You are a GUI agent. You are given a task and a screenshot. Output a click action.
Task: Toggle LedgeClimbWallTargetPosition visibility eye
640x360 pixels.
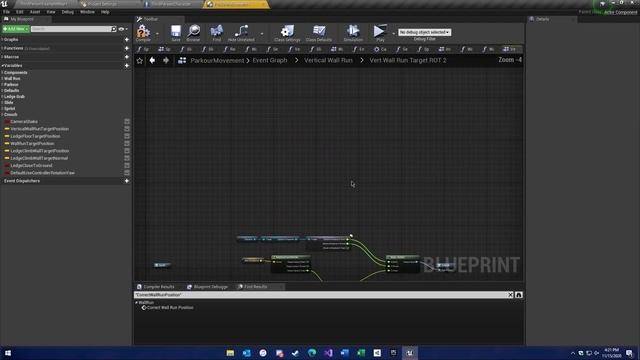[127, 151]
